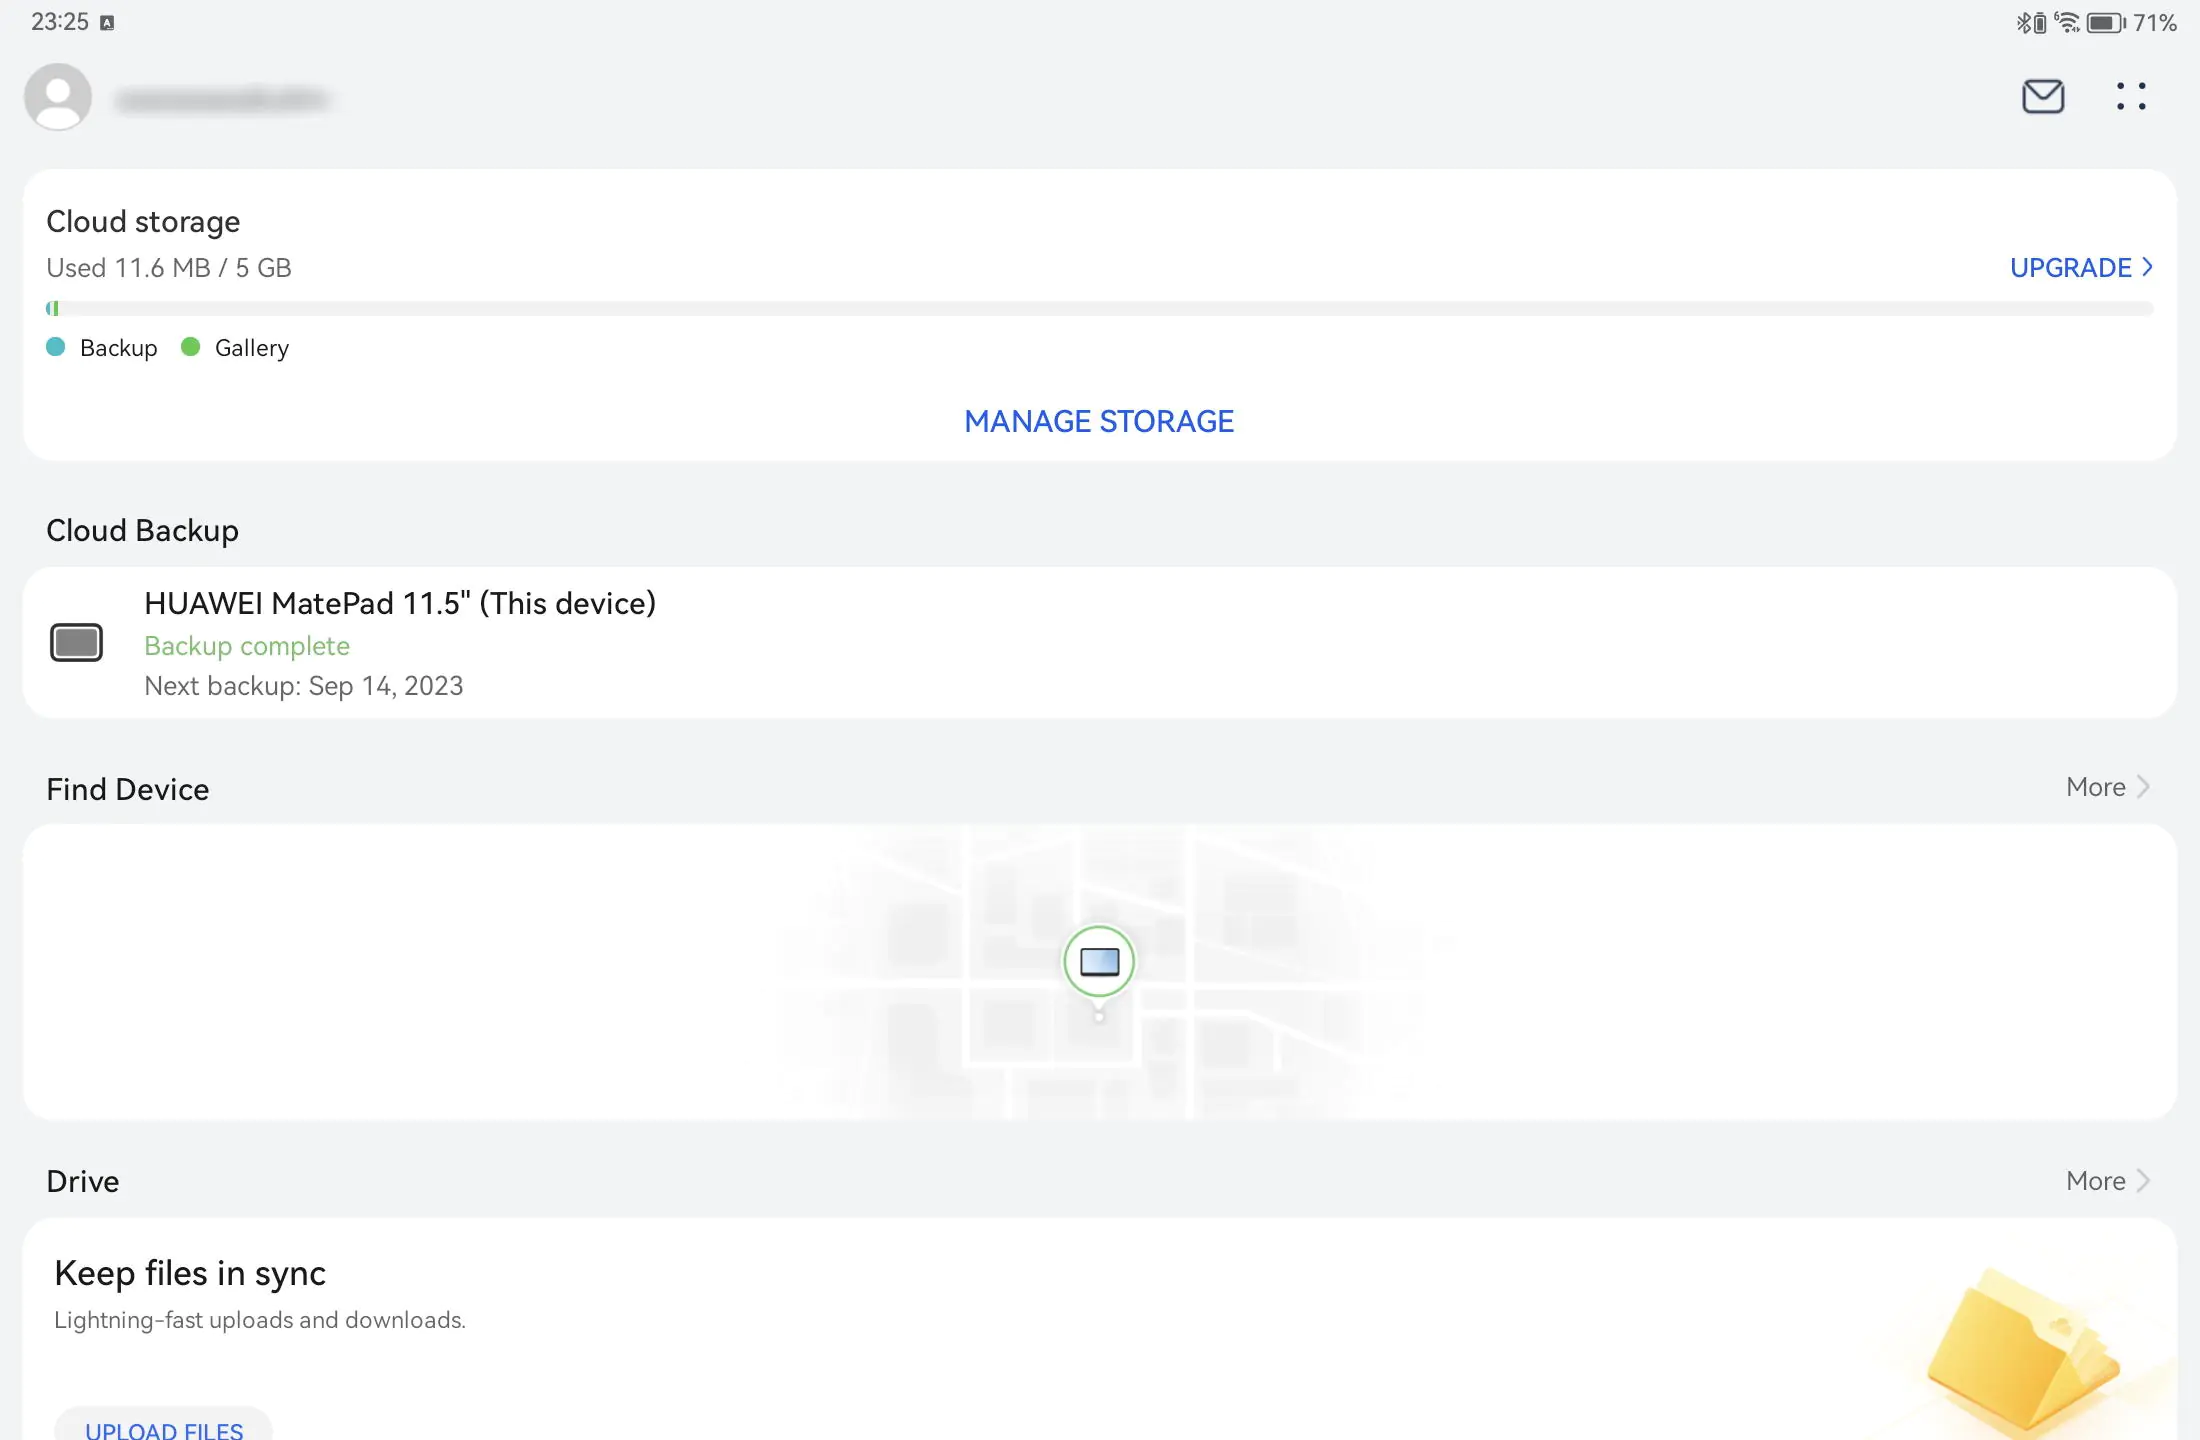Viewport: 2200px width, 1440px height.
Task: Tap the 23:25 clock in status bar
Action: coord(60,22)
